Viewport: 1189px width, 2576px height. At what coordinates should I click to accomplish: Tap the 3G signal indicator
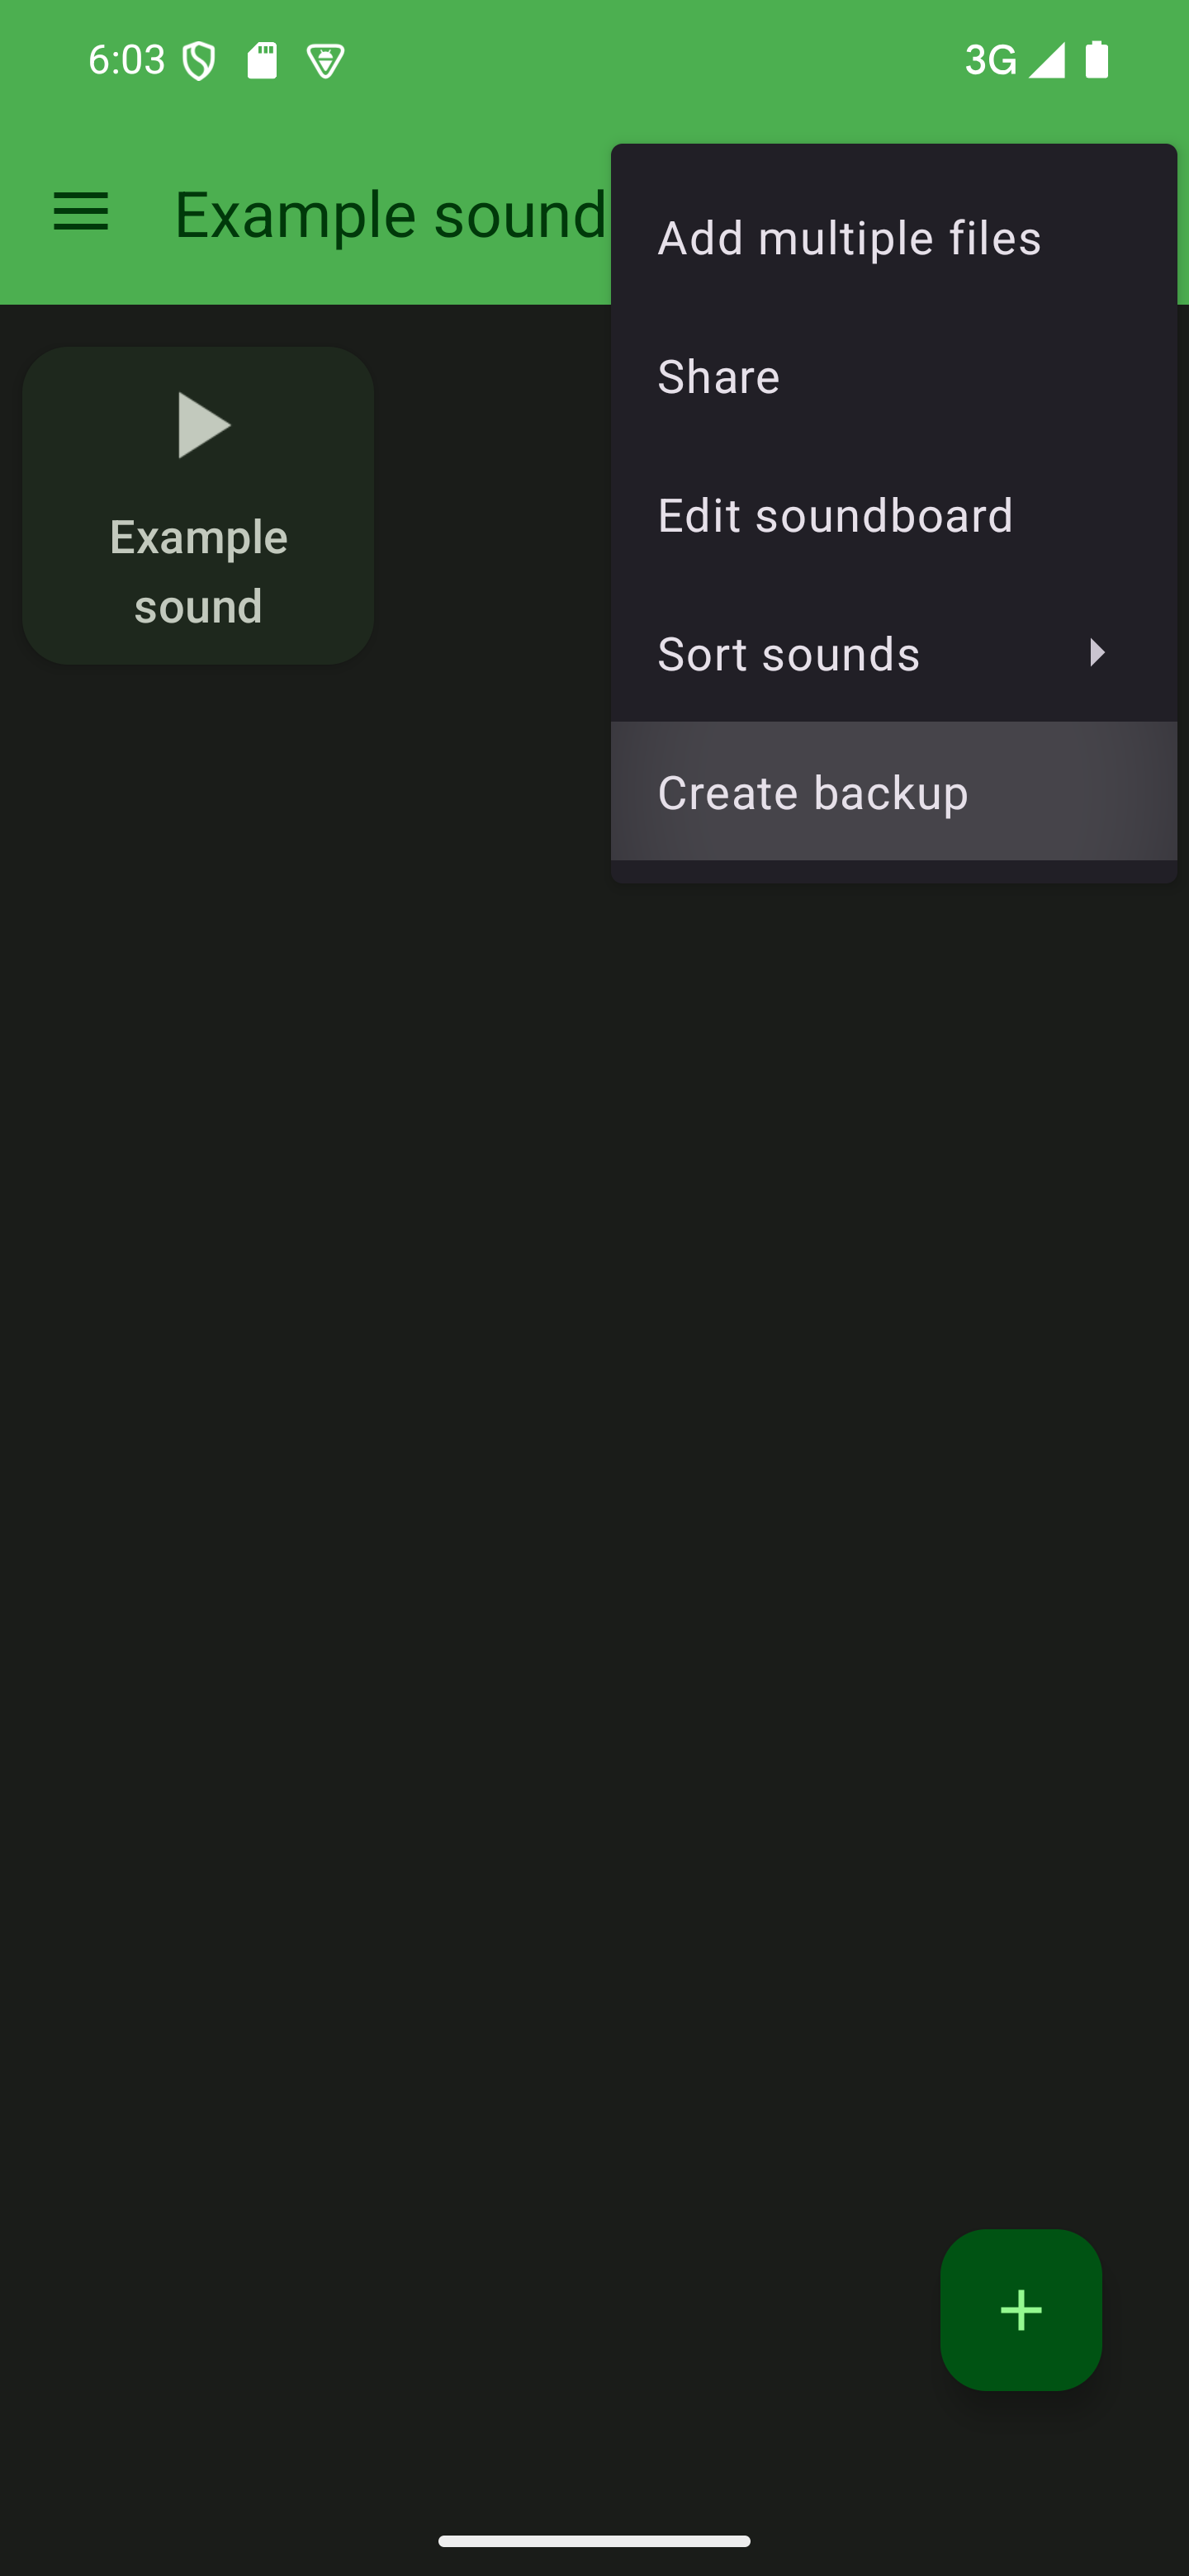(990, 60)
